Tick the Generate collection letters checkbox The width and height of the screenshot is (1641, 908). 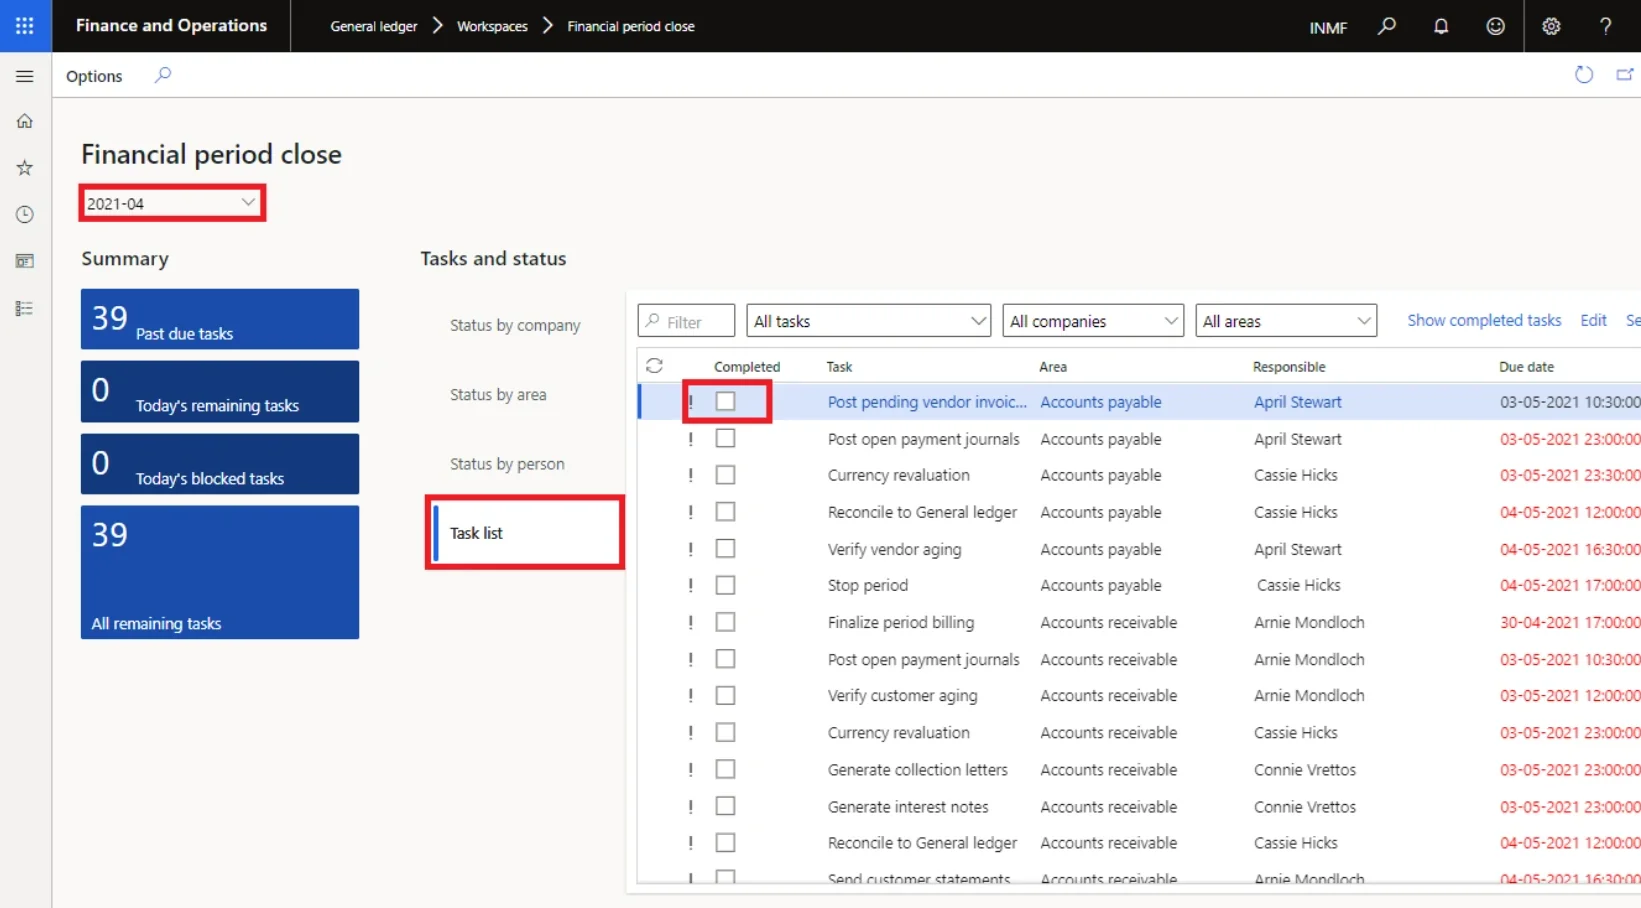[725, 769]
